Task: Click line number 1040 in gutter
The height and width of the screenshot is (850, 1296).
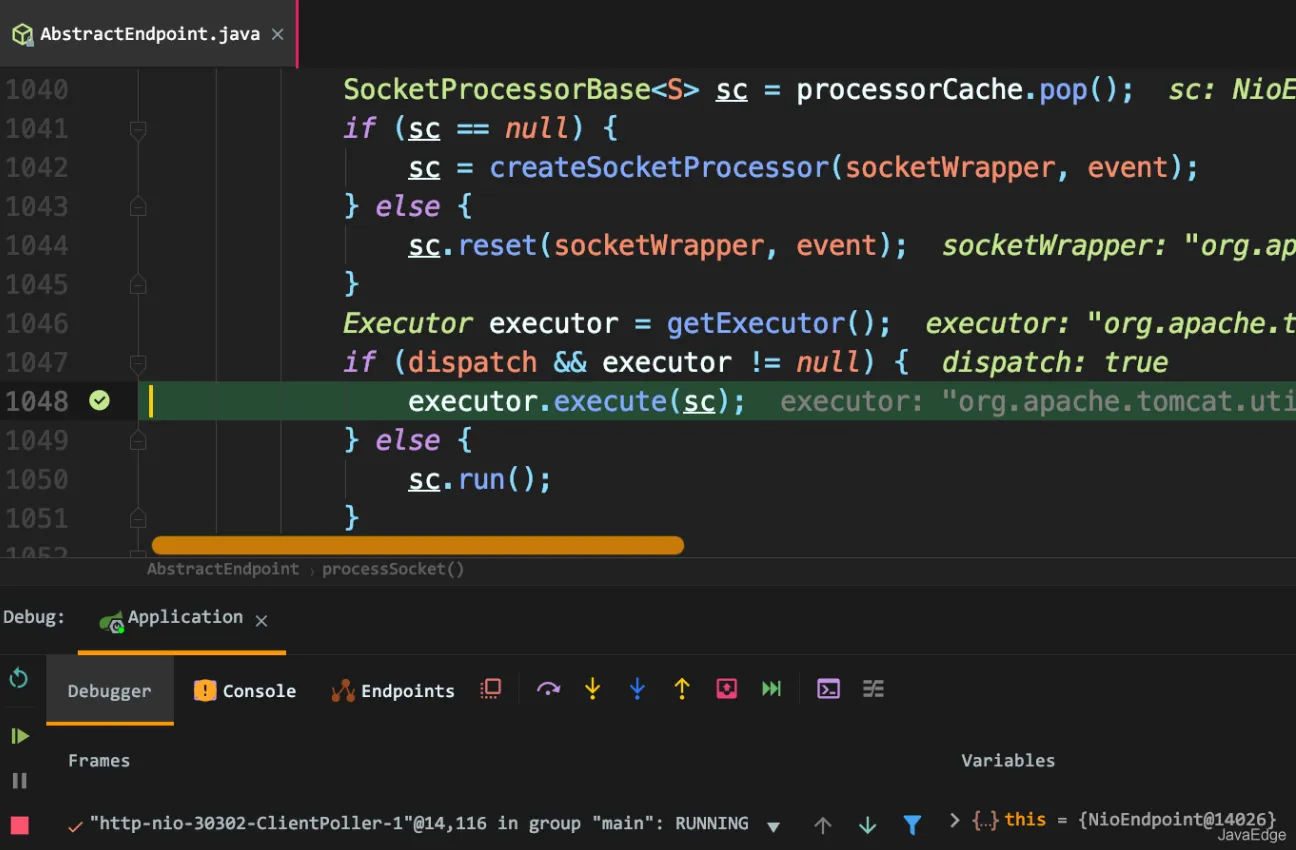Action: [37, 90]
